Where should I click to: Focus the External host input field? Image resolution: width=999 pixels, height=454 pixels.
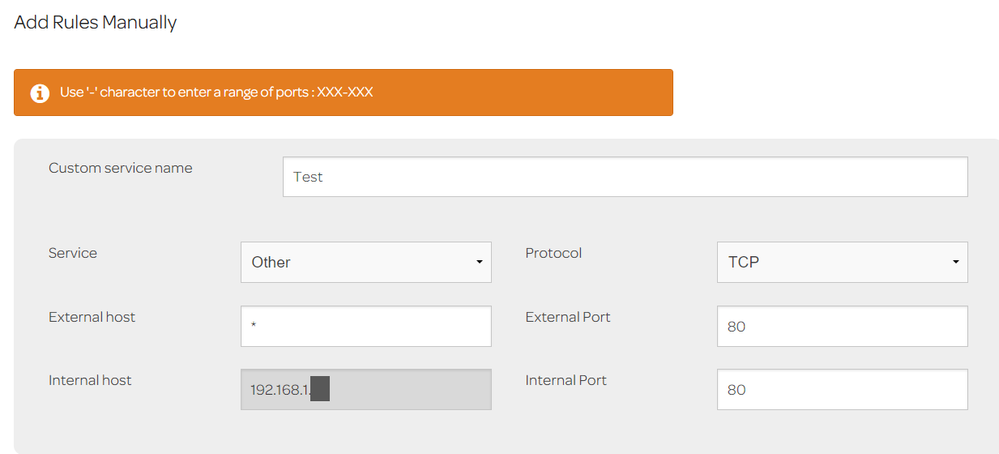366,326
